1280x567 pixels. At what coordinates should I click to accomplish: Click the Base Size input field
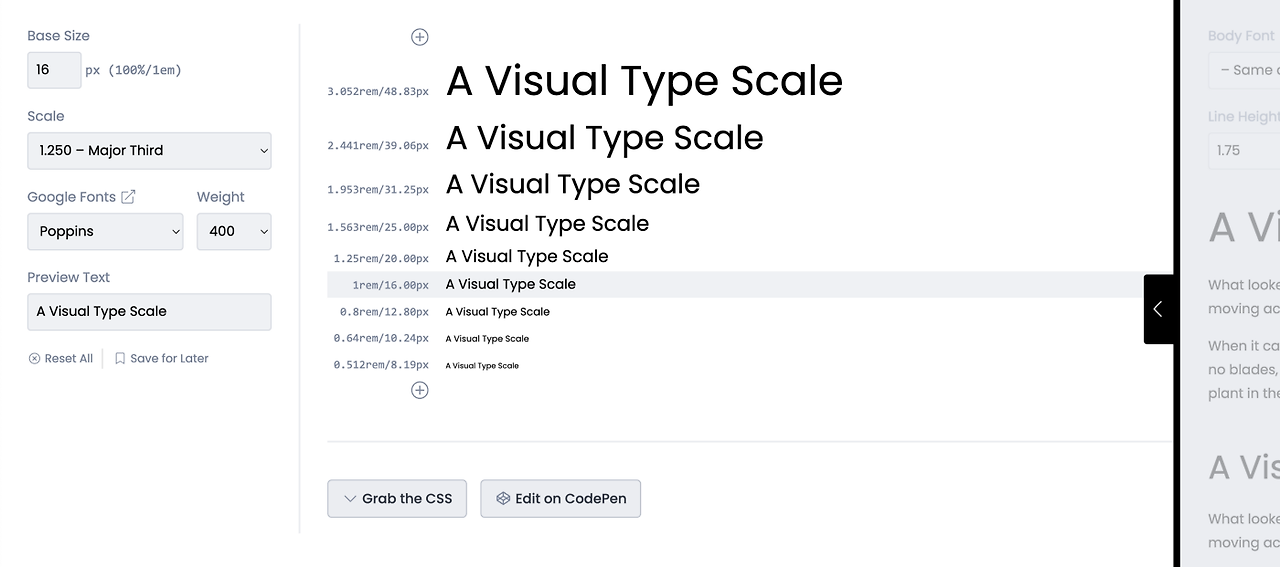pos(54,70)
